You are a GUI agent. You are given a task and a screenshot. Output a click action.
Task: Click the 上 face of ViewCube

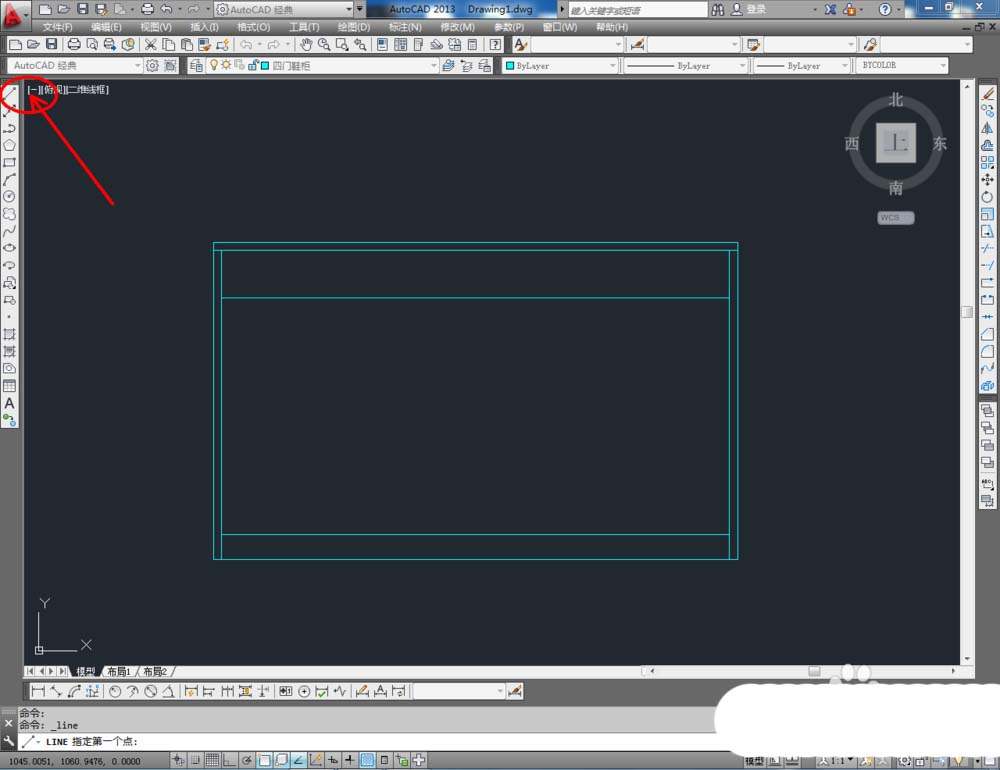click(895, 142)
